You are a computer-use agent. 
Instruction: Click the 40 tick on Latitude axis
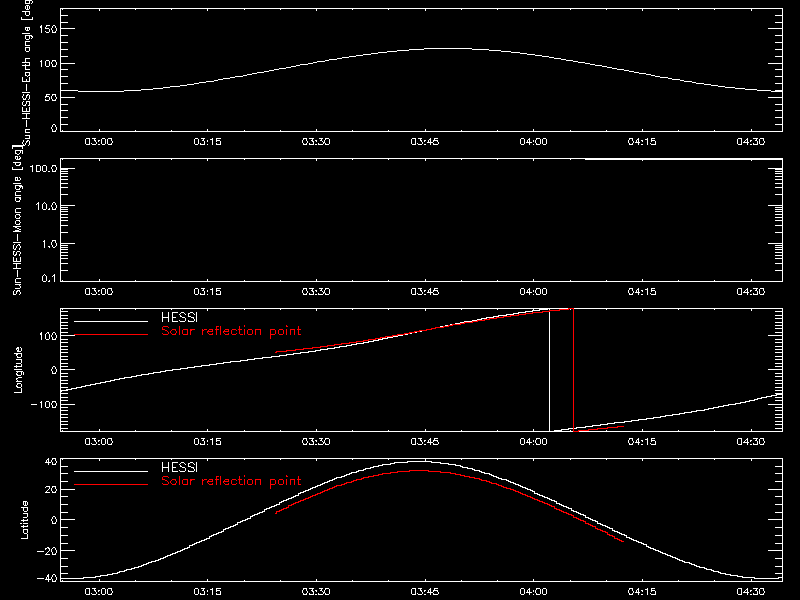click(x=51, y=462)
